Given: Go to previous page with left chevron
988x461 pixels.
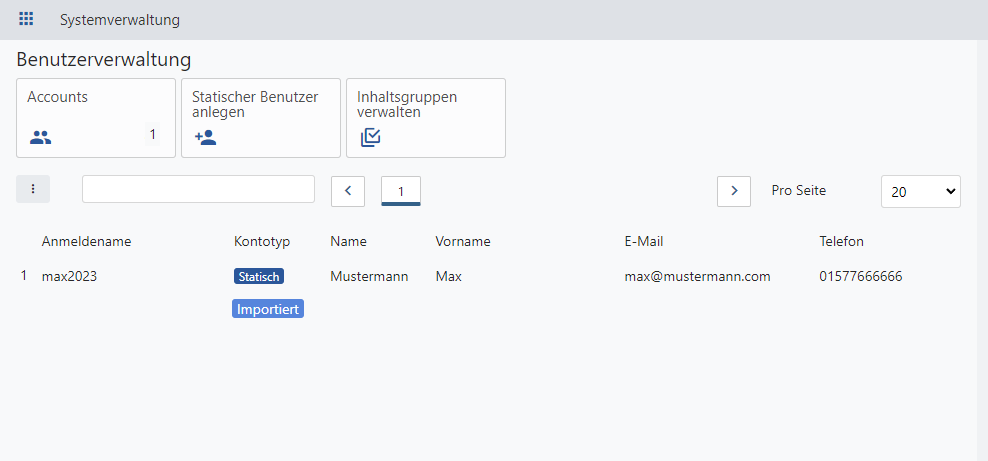Looking at the screenshot, I should click(348, 191).
